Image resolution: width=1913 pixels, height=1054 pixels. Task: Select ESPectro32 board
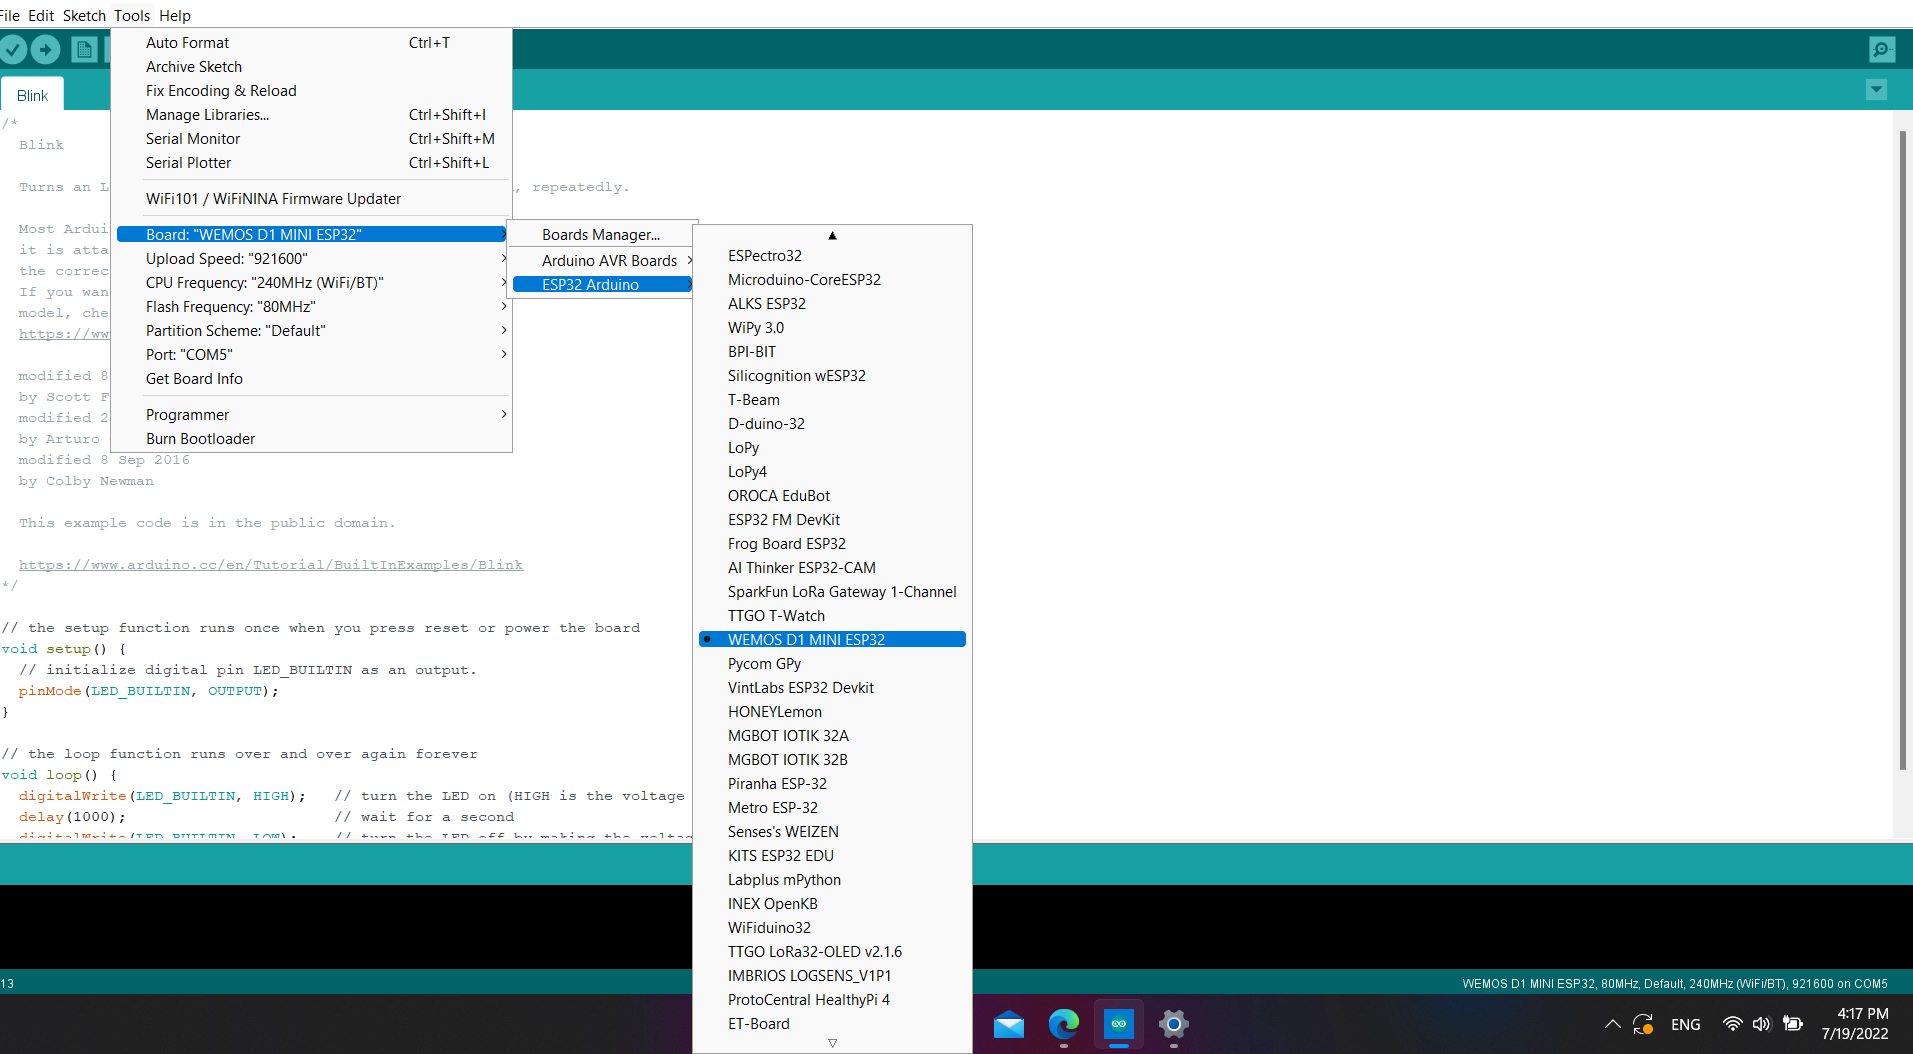(x=832, y=256)
